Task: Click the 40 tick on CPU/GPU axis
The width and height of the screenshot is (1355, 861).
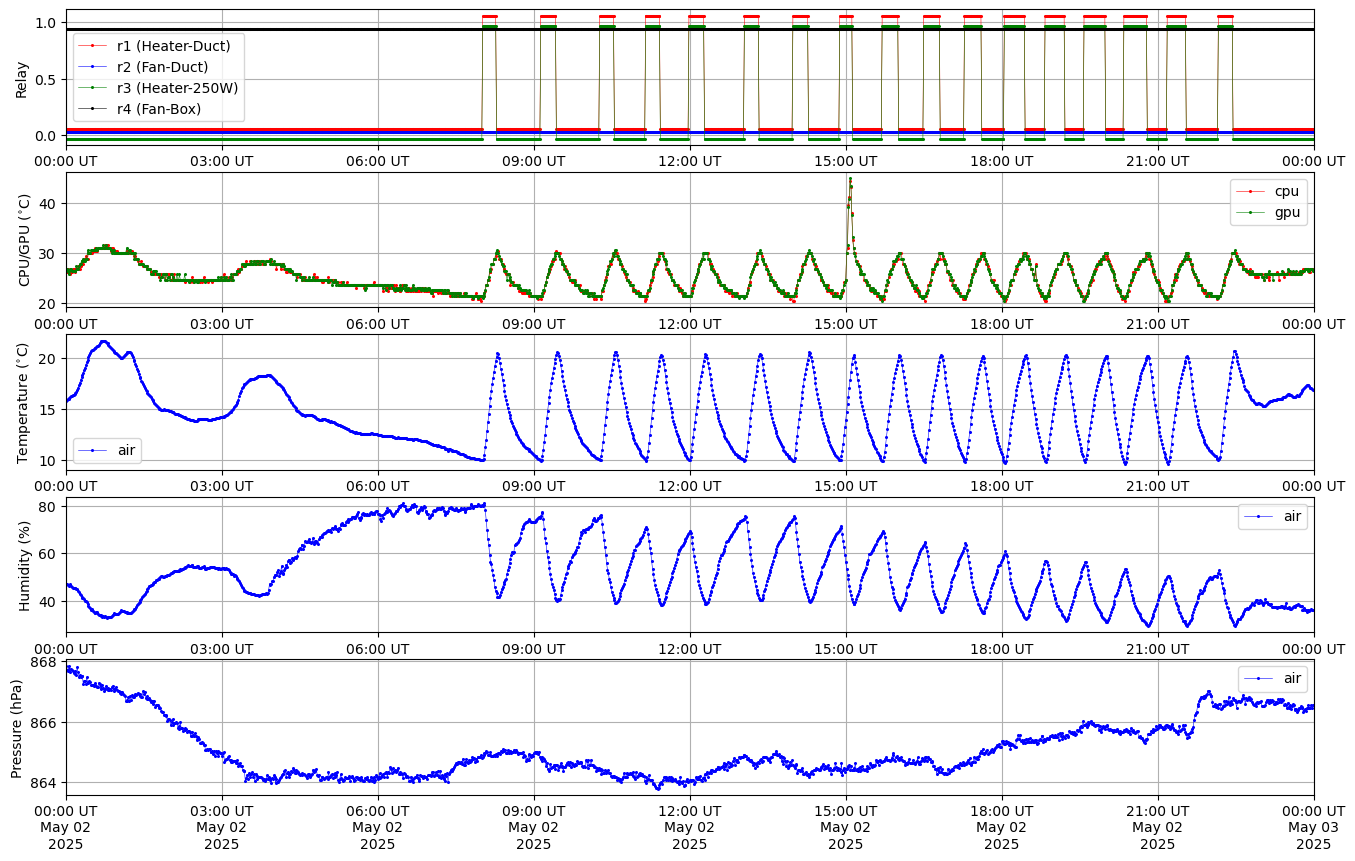Action: point(50,204)
